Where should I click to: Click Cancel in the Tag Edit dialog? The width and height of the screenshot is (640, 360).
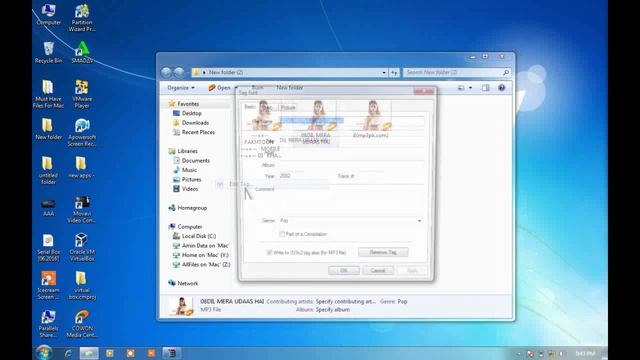[x=378, y=270]
